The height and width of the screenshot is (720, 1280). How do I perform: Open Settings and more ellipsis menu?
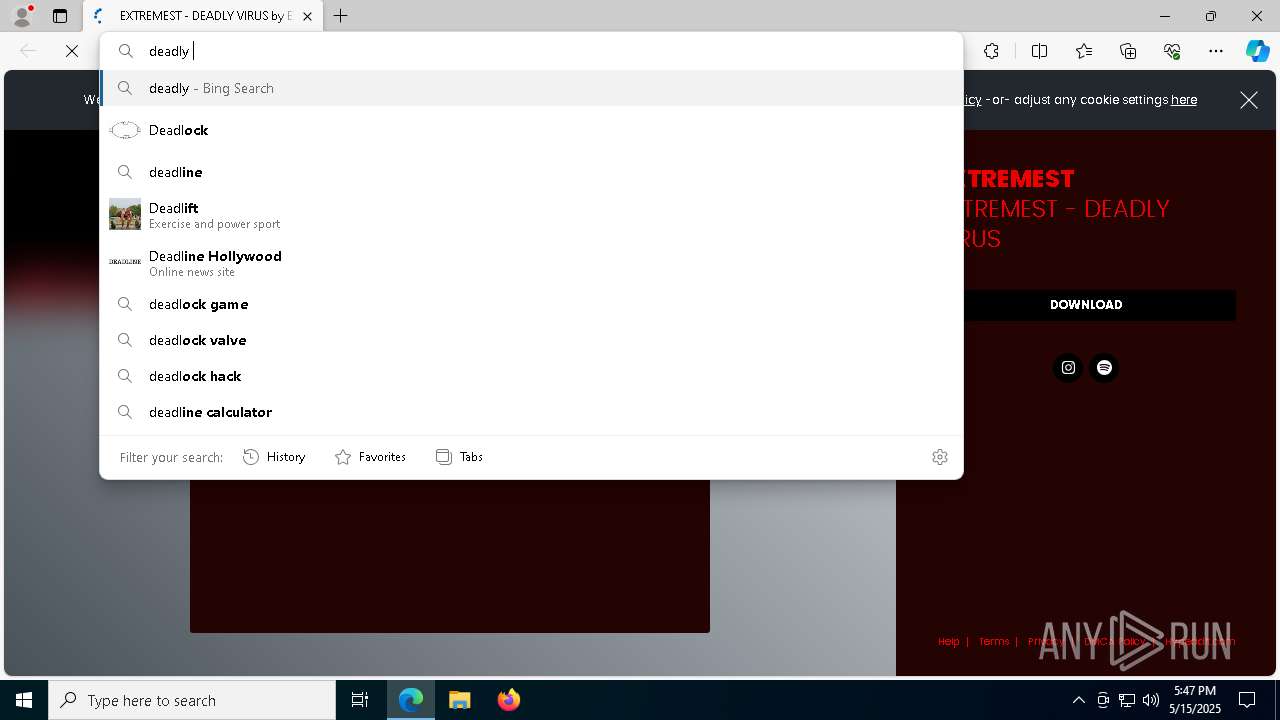coord(1216,51)
